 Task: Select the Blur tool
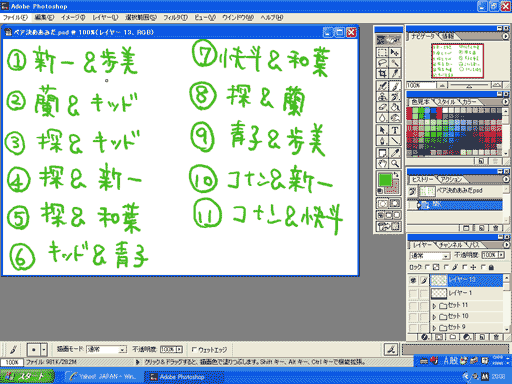(382, 117)
